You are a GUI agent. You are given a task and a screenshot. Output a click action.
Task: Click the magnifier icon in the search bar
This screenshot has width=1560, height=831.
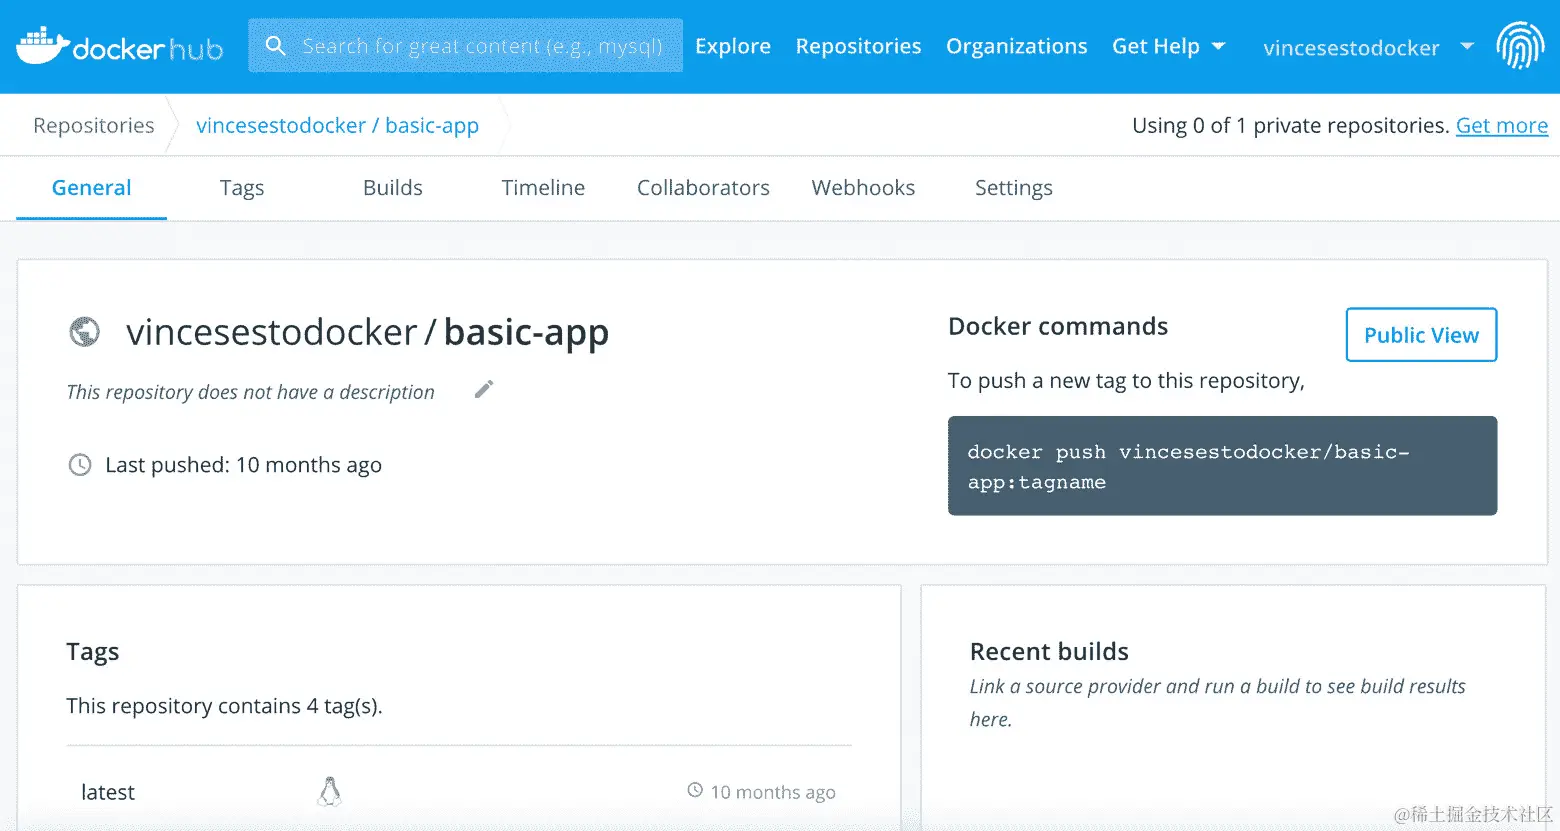(275, 45)
